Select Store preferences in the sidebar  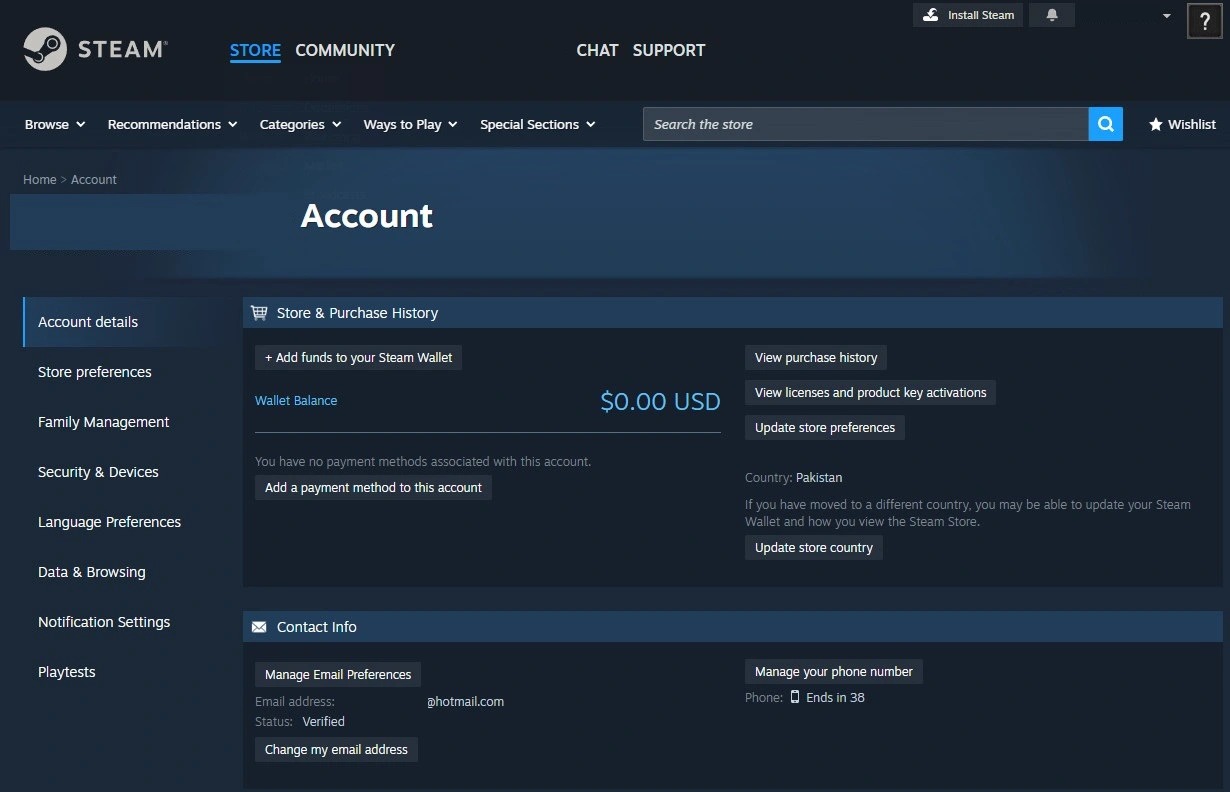click(x=128, y=372)
